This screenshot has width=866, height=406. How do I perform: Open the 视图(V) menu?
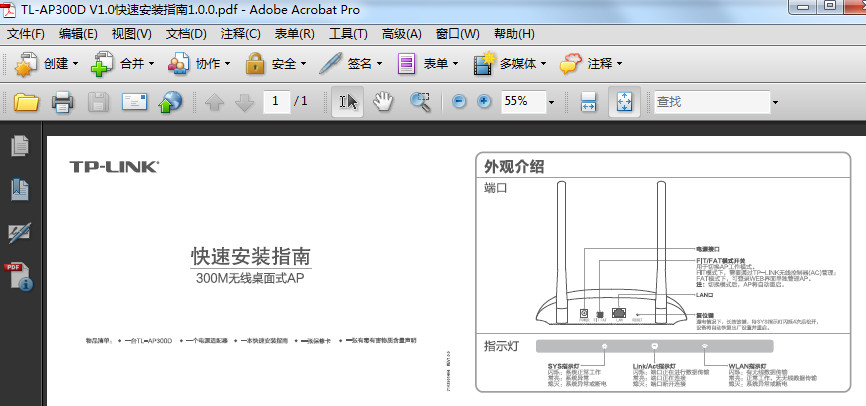[x=131, y=34]
